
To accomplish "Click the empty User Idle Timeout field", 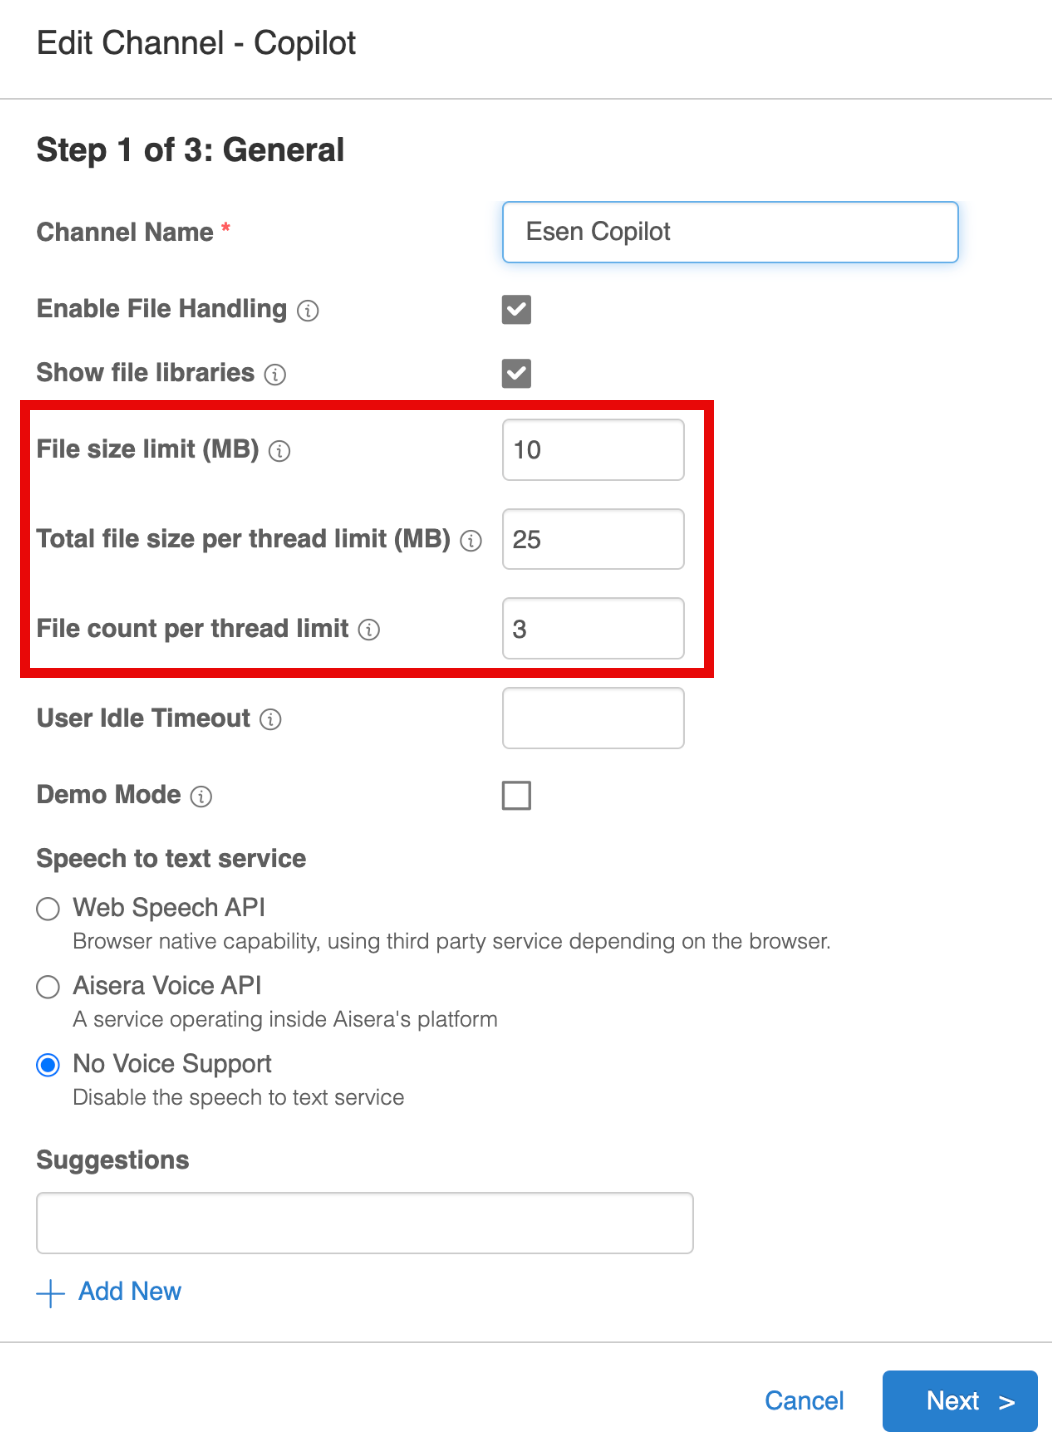I will point(593,718).
